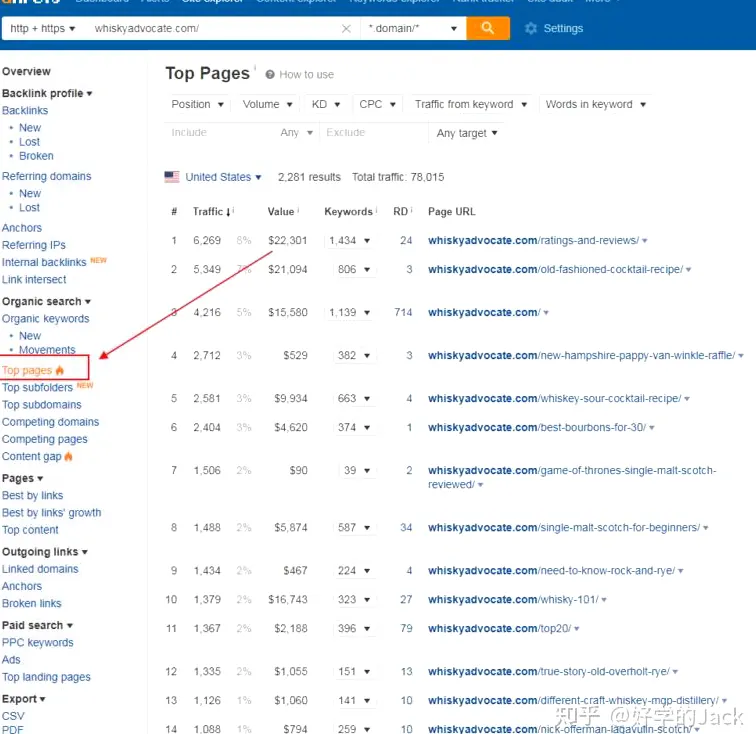Viewport: 756px width, 734px height.
Task: Expand keywords dropdown for 1,139 row
Action: pyautogui.click(x=367, y=313)
